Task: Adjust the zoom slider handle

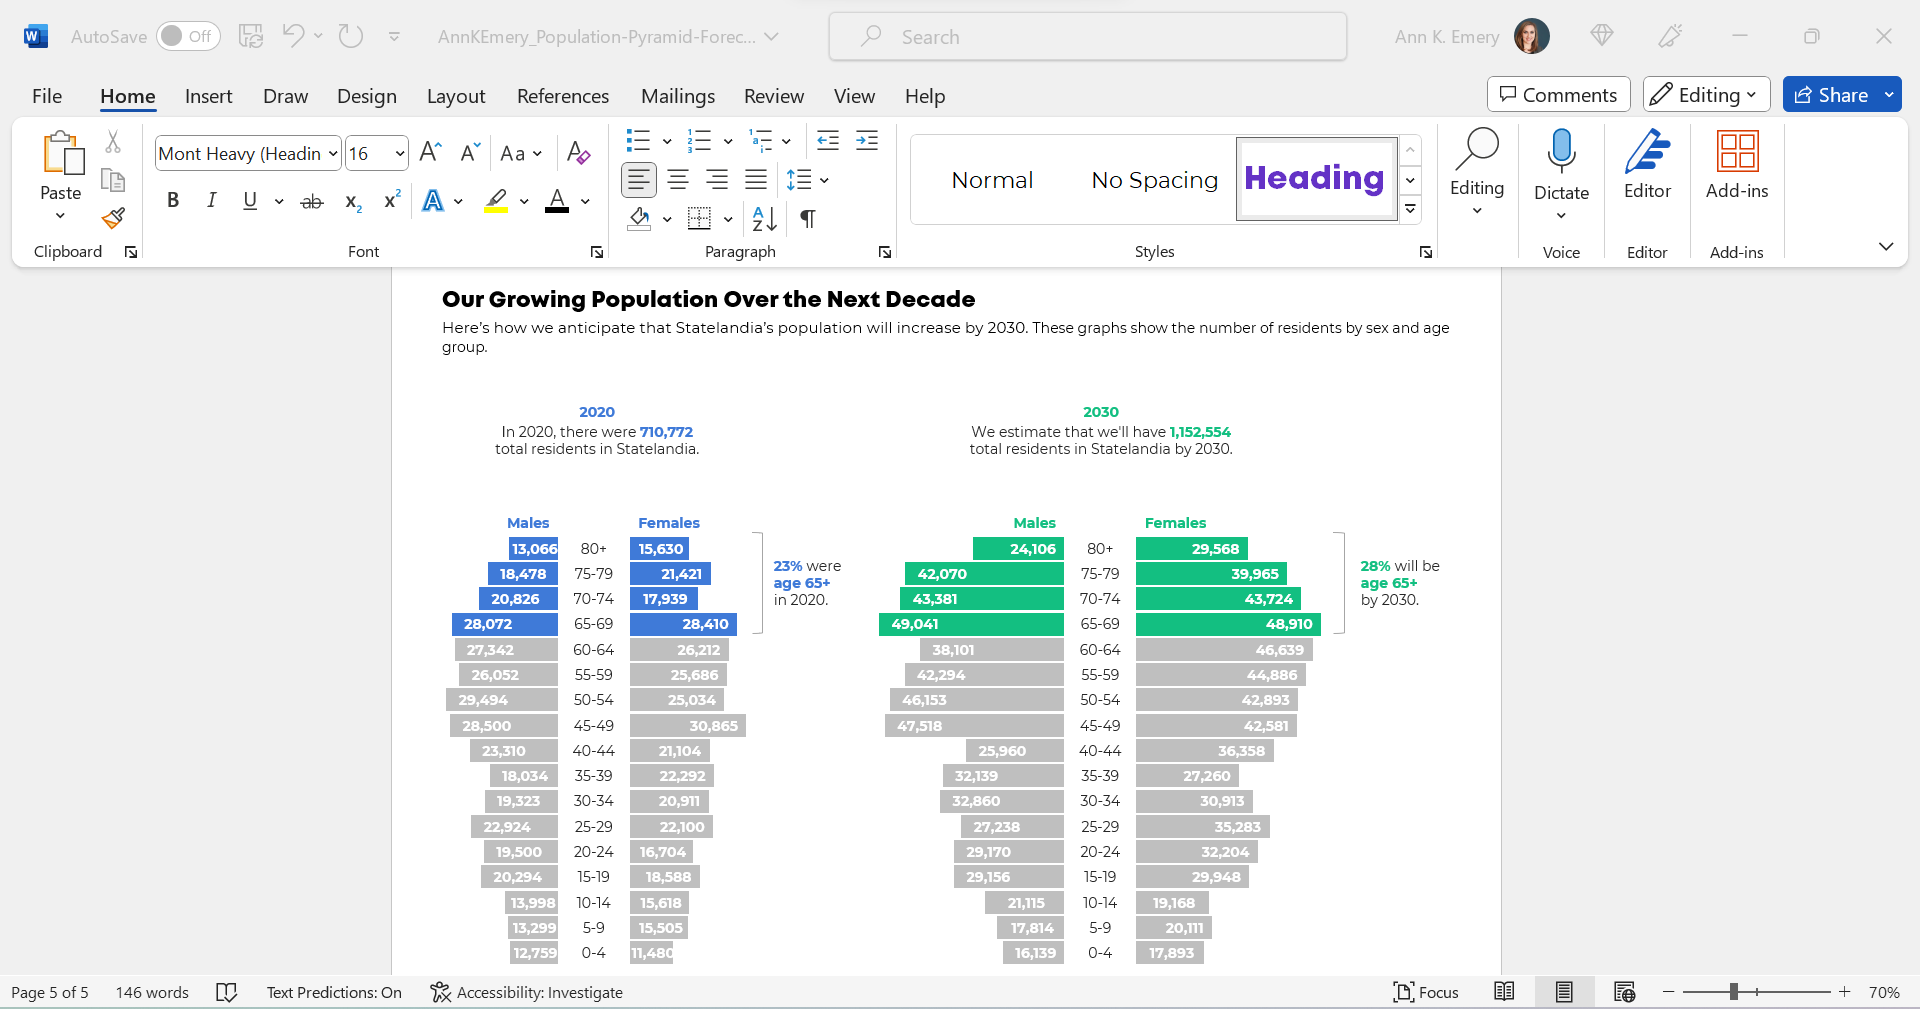Action: [1734, 992]
